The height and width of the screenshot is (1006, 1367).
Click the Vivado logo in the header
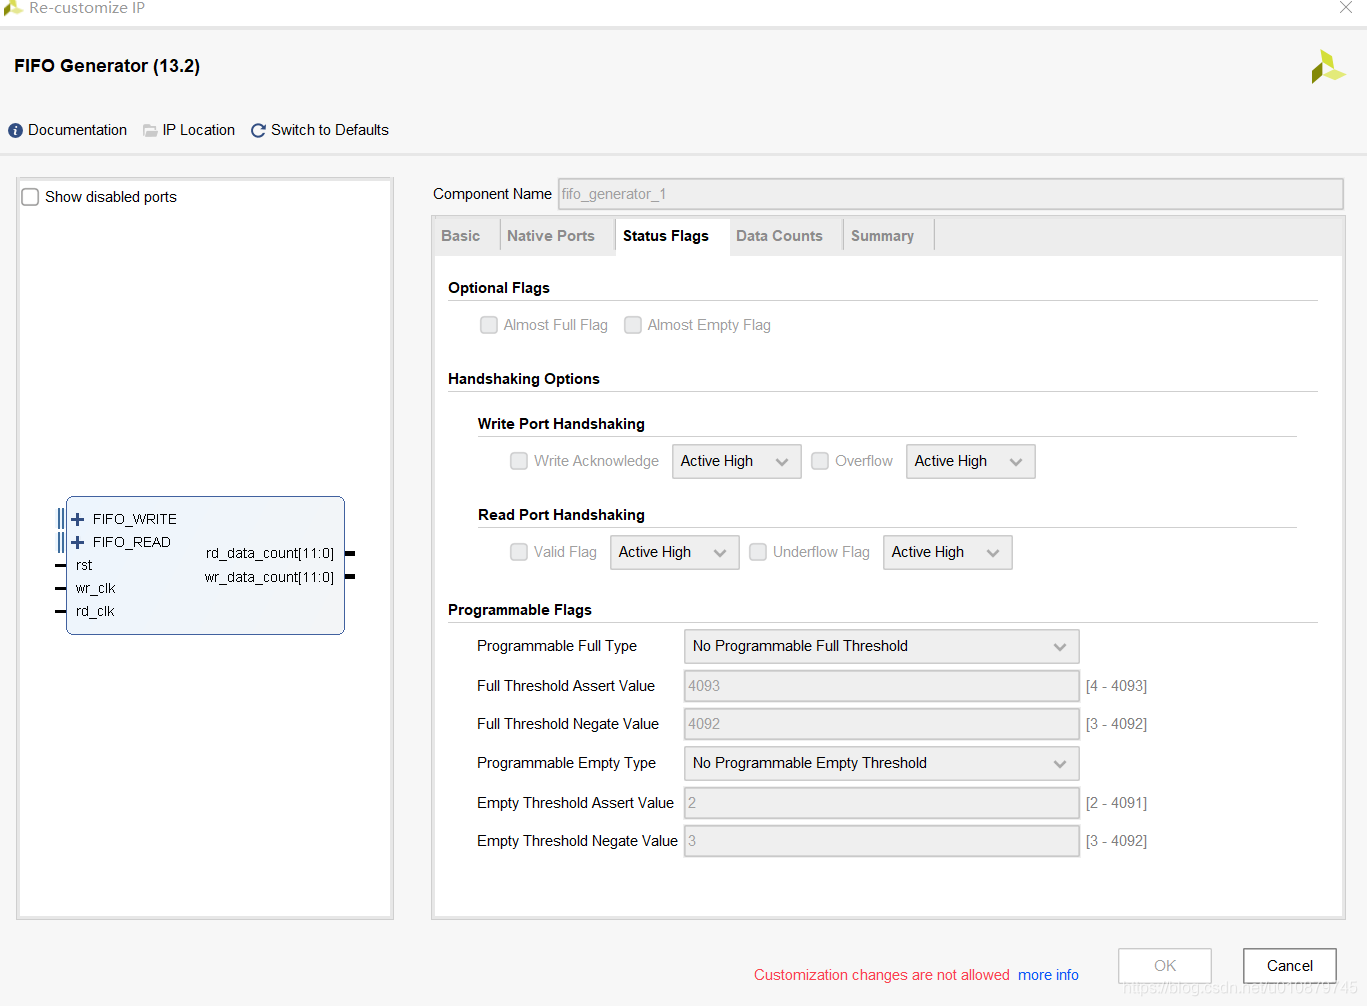1328,67
